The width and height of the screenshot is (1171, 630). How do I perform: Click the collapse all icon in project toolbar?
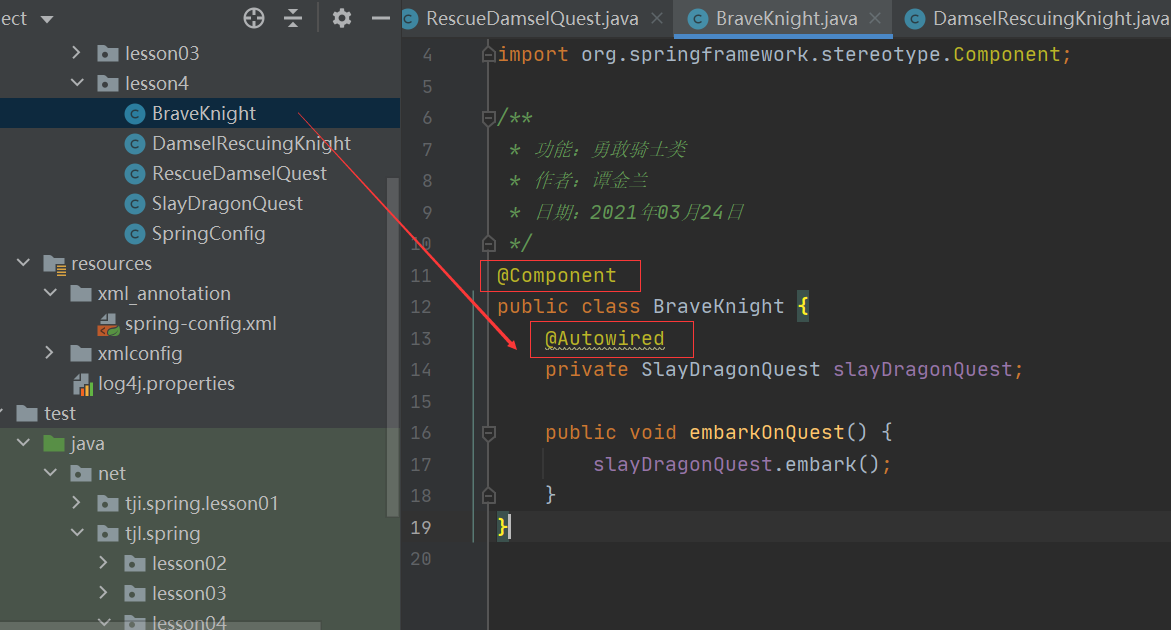(293, 18)
